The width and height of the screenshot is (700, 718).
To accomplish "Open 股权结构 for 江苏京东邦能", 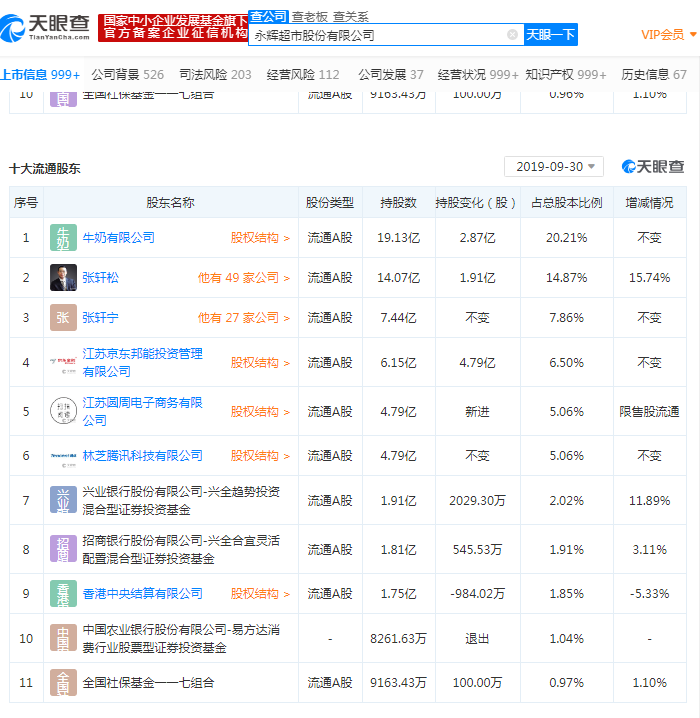I will 260,363.
